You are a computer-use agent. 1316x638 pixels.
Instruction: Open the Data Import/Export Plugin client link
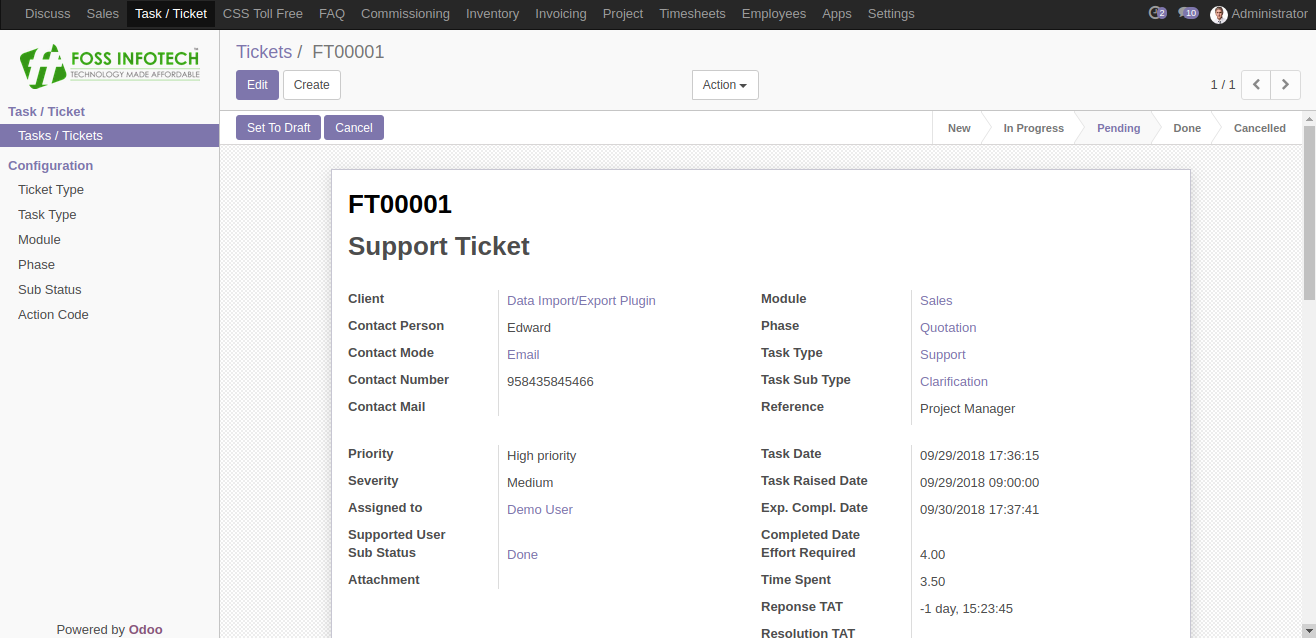(x=581, y=301)
